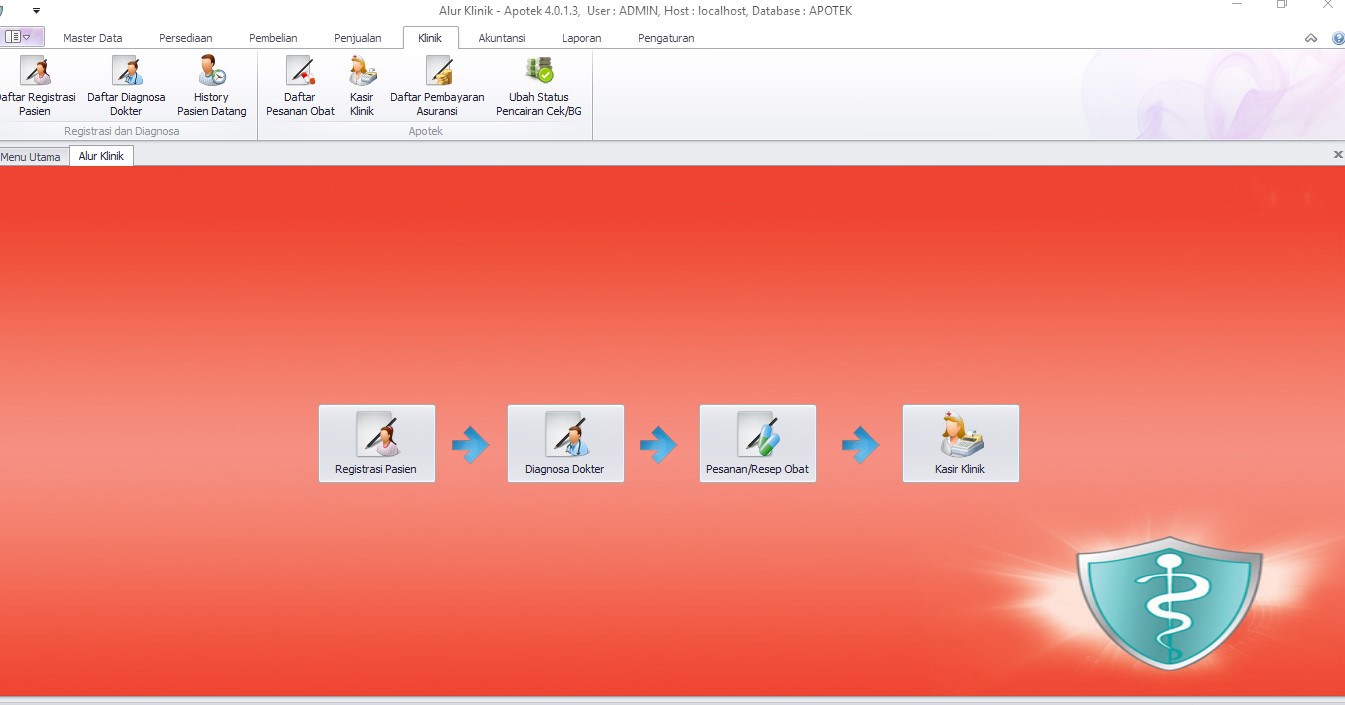
Task: Switch to the Master Data ribbon tab
Action: [x=93, y=38]
